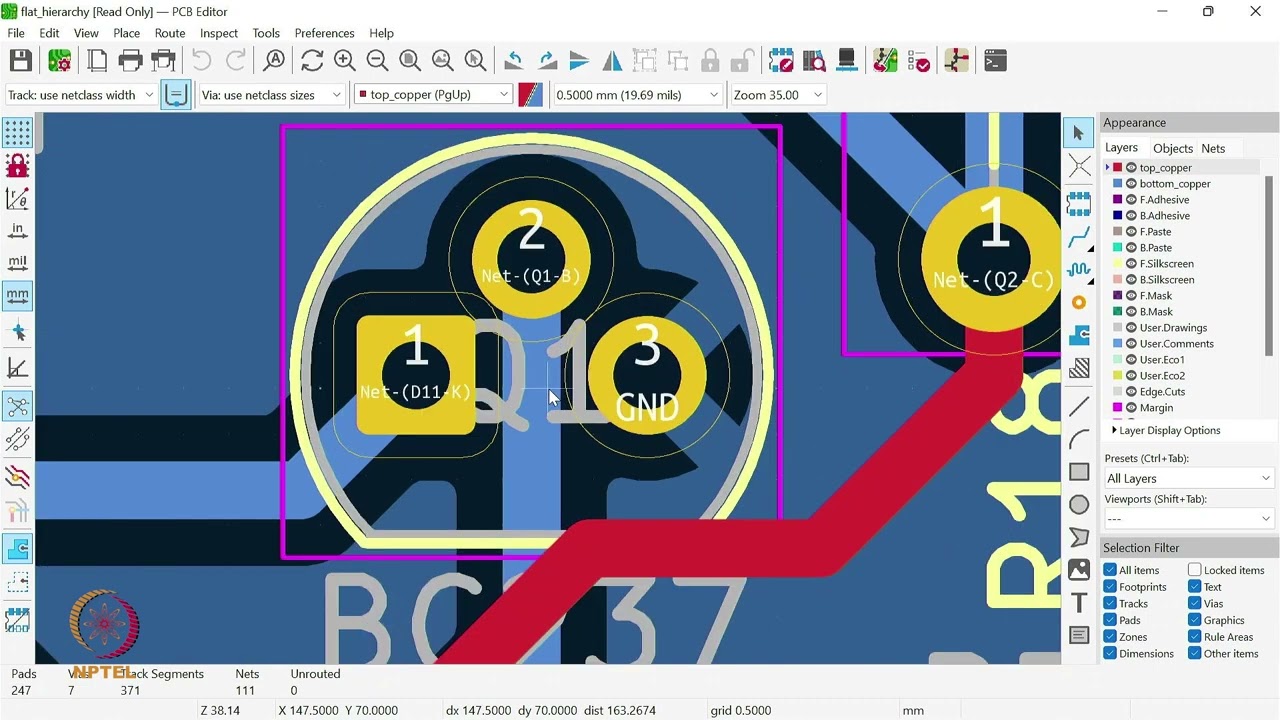The image size is (1280, 720).
Task: Select the Draw line tool
Action: 1079,406
